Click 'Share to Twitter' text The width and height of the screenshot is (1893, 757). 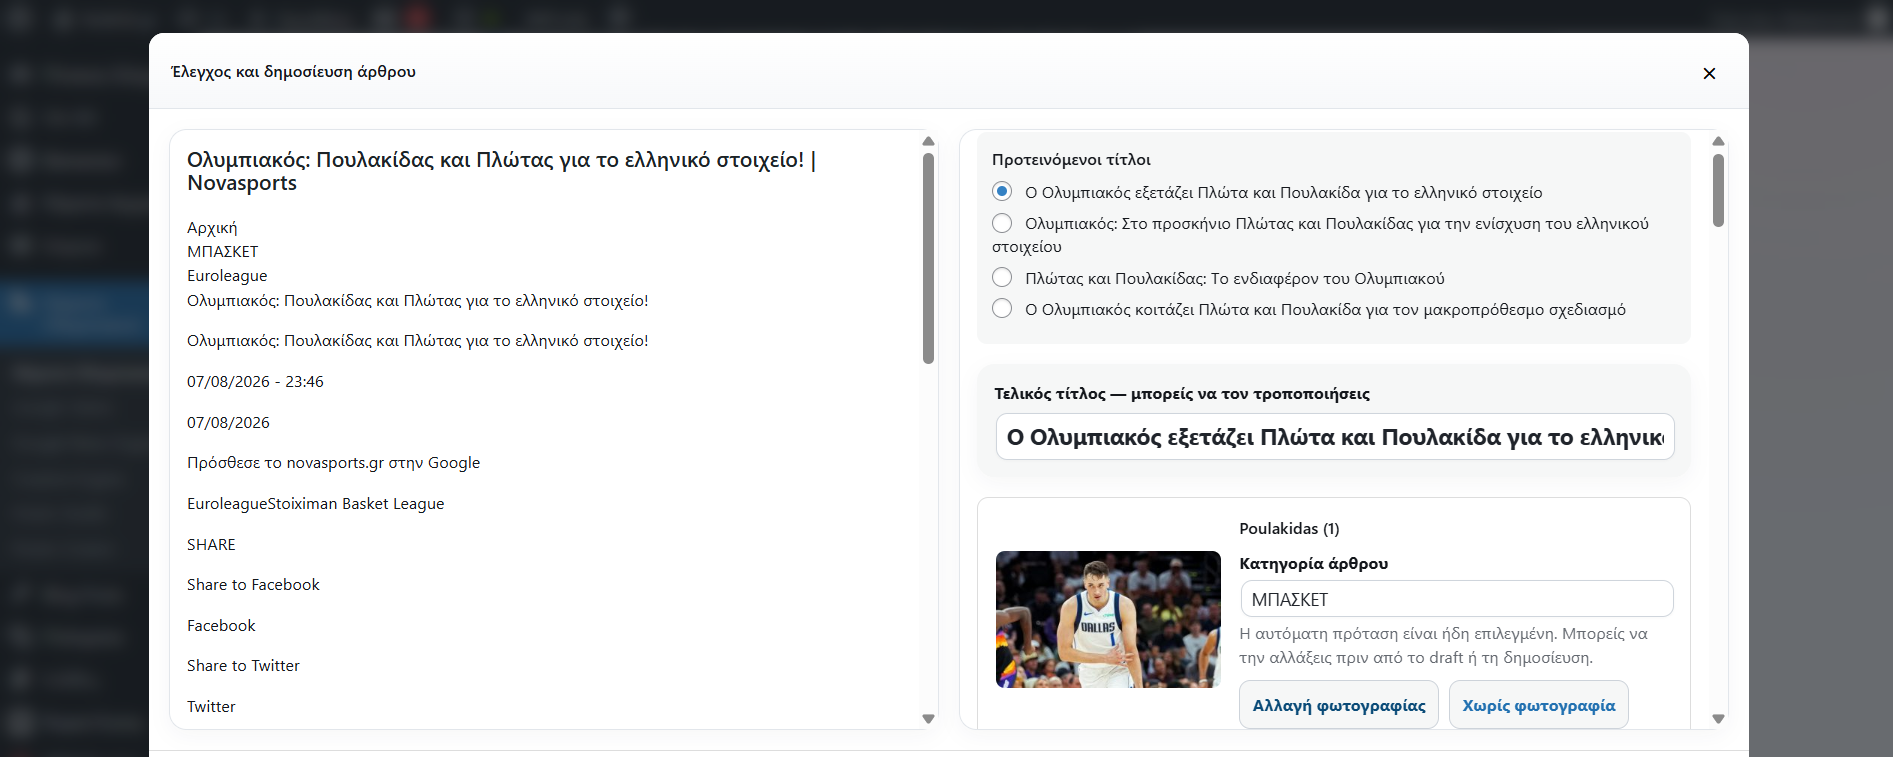point(243,666)
